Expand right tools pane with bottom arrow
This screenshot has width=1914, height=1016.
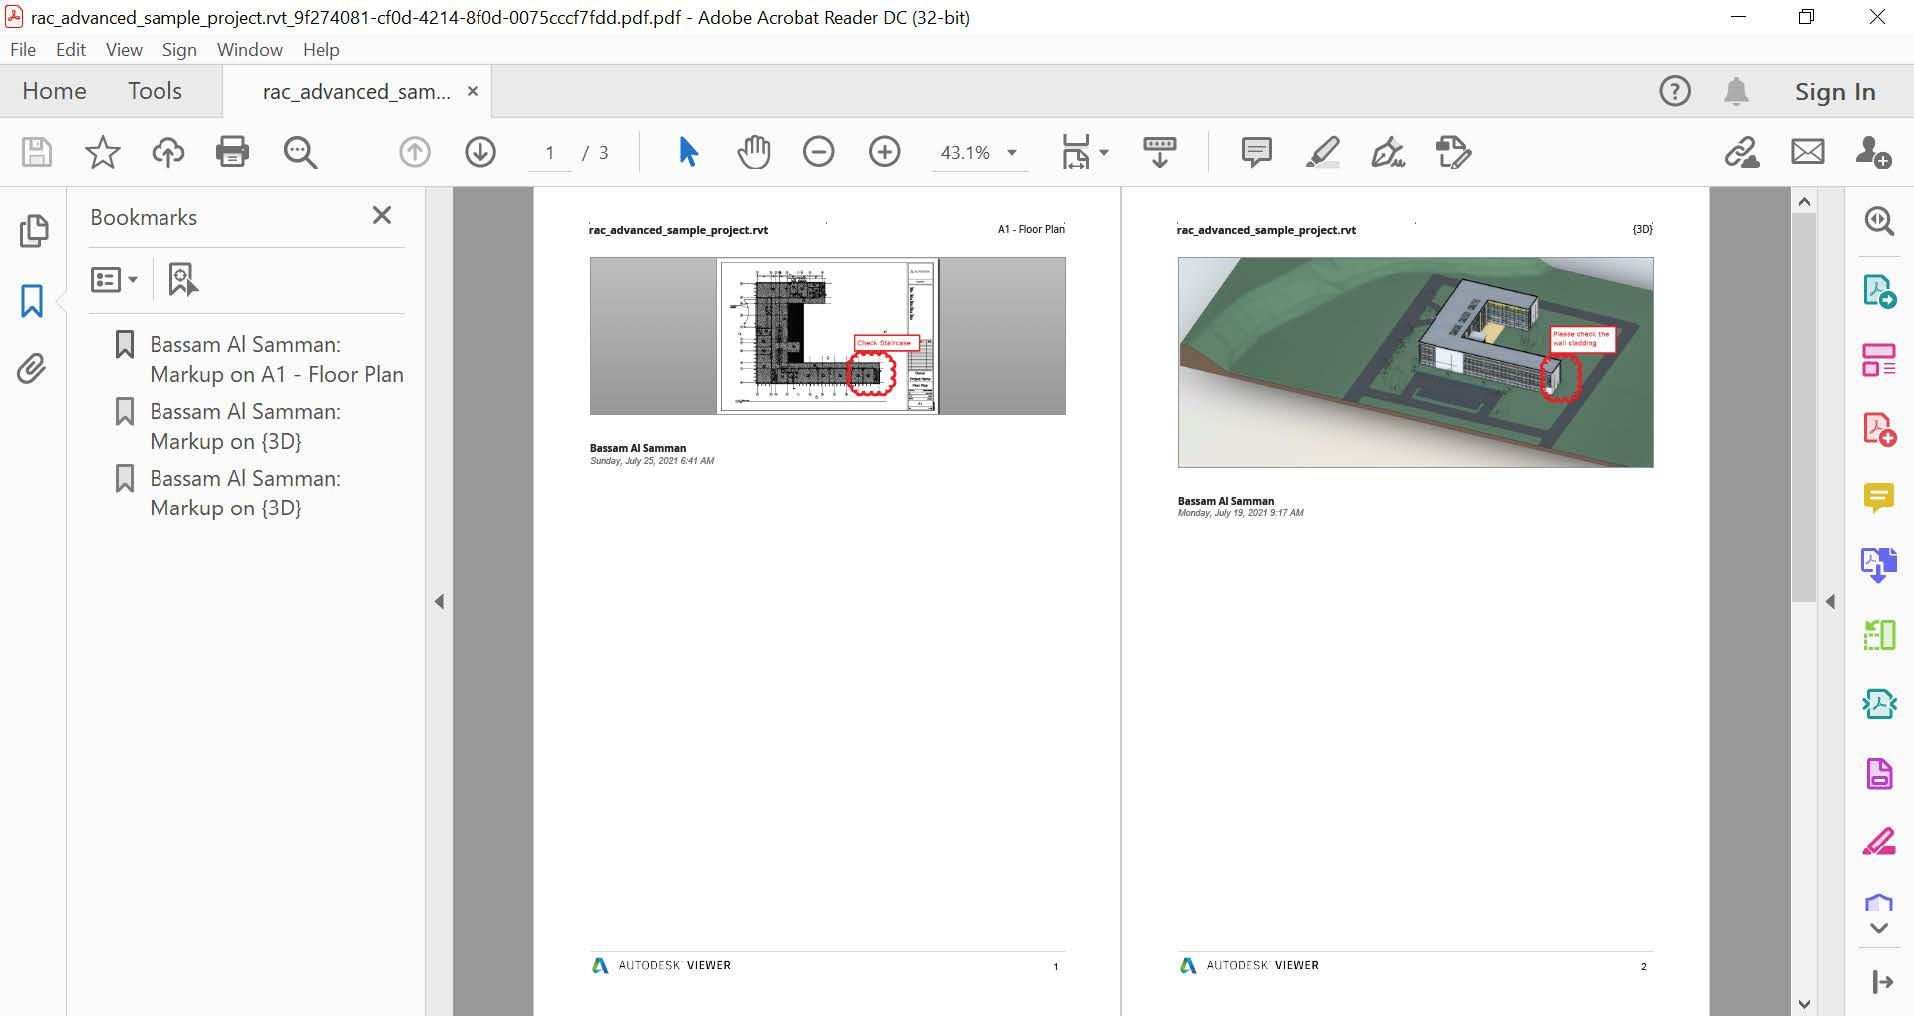tap(1879, 928)
